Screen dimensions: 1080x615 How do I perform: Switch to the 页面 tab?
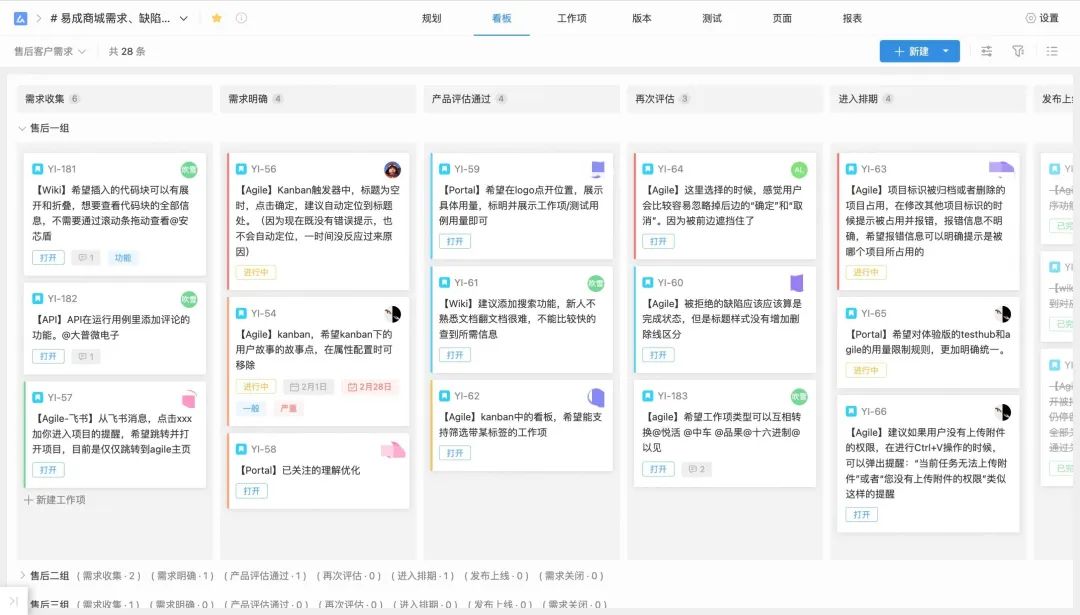click(x=782, y=19)
